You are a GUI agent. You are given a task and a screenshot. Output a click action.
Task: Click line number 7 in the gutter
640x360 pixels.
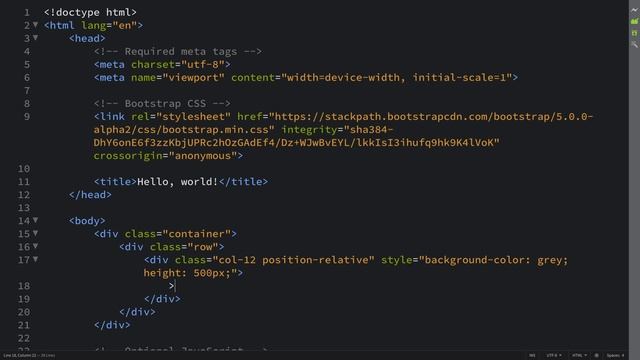click(x=27, y=91)
